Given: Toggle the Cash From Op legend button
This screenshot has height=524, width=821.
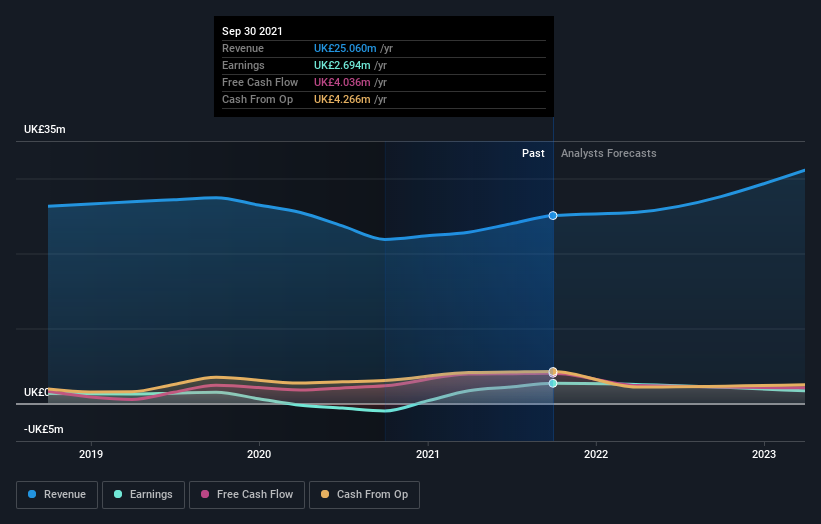Looking at the screenshot, I should click(x=364, y=495).
